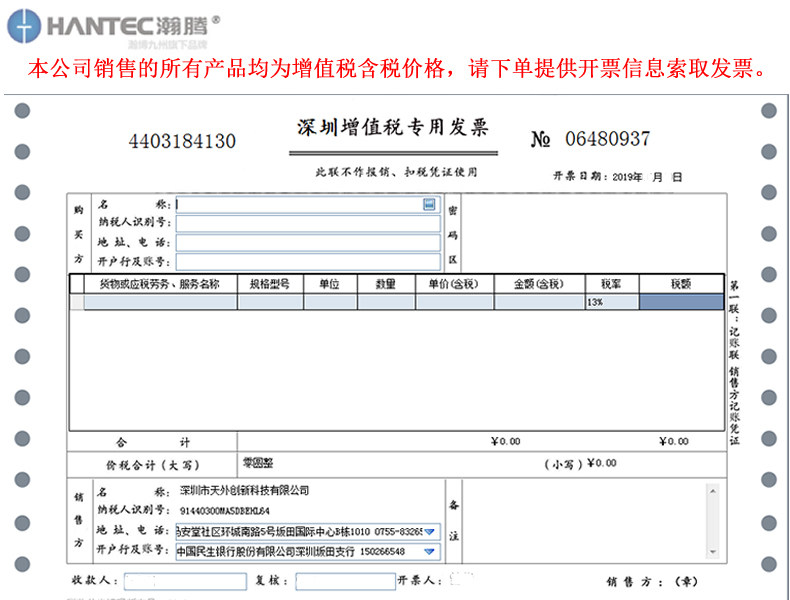790x600 pixels.
Task: Click invoice number 06480937
Action: (x=608, y=139)
